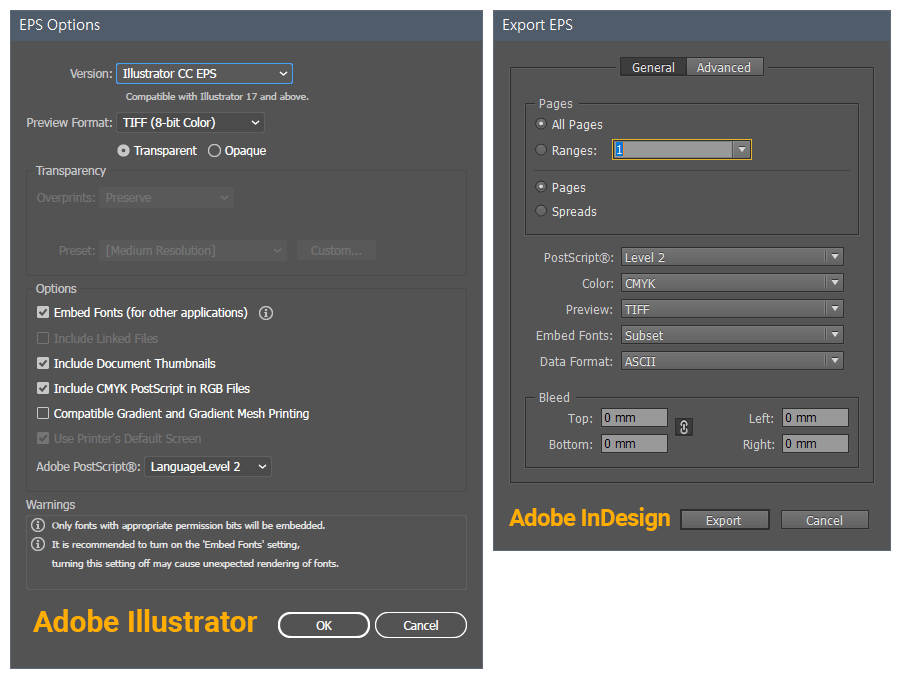Image resolution: width=900 pixels, height=680 pixels.
Task: Switch to the Advanced tab
Action: click(x=724, y=67)
